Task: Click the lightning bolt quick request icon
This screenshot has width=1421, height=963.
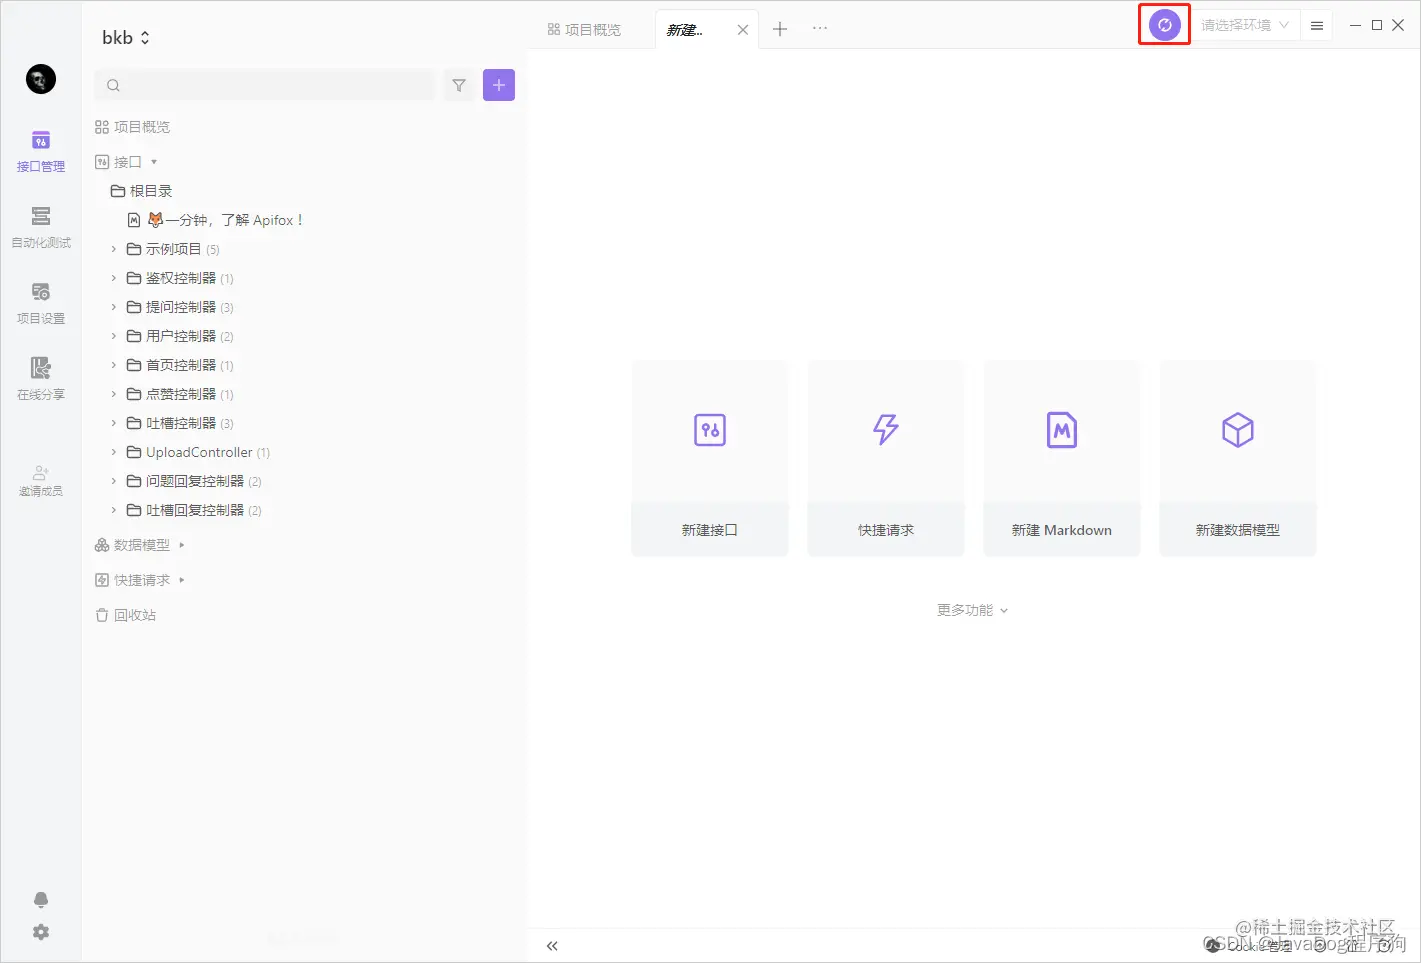Action: [x=886, y=430]
